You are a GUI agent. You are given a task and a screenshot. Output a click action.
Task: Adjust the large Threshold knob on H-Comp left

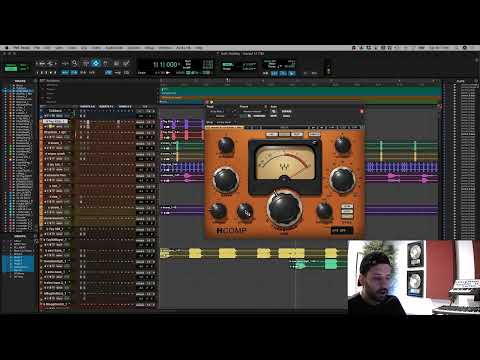tap(225, 179)
